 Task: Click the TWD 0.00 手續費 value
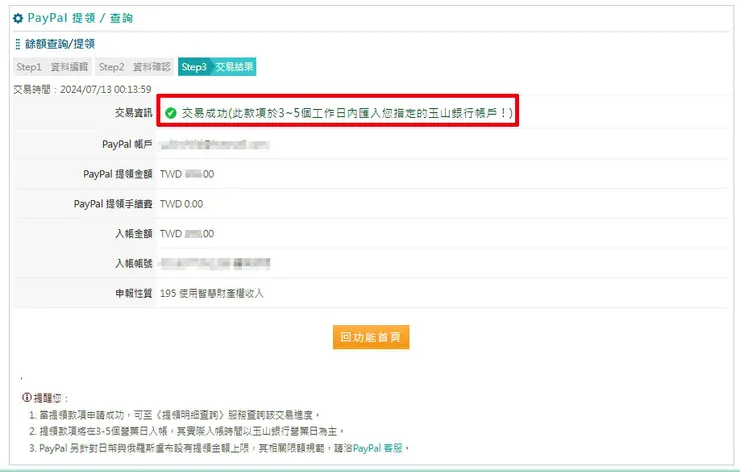point(181,204)
